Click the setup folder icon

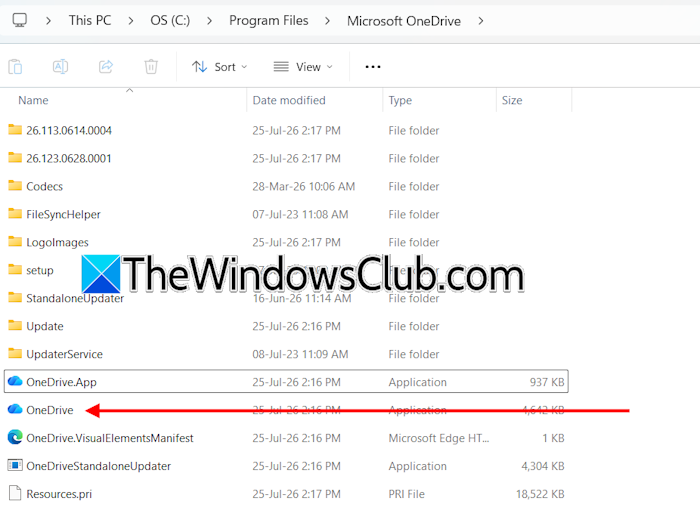coord(15,270)
